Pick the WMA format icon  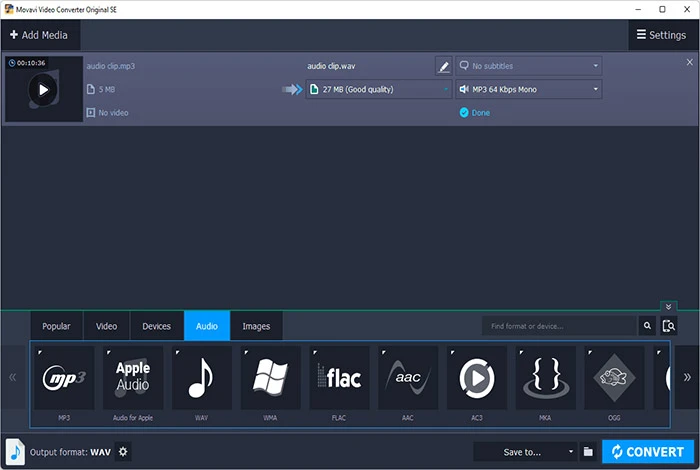pos(270,377)
